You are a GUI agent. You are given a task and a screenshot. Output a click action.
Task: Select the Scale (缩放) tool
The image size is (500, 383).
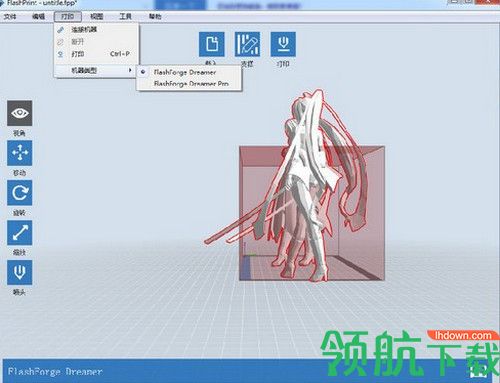click(x=20, y=233)
